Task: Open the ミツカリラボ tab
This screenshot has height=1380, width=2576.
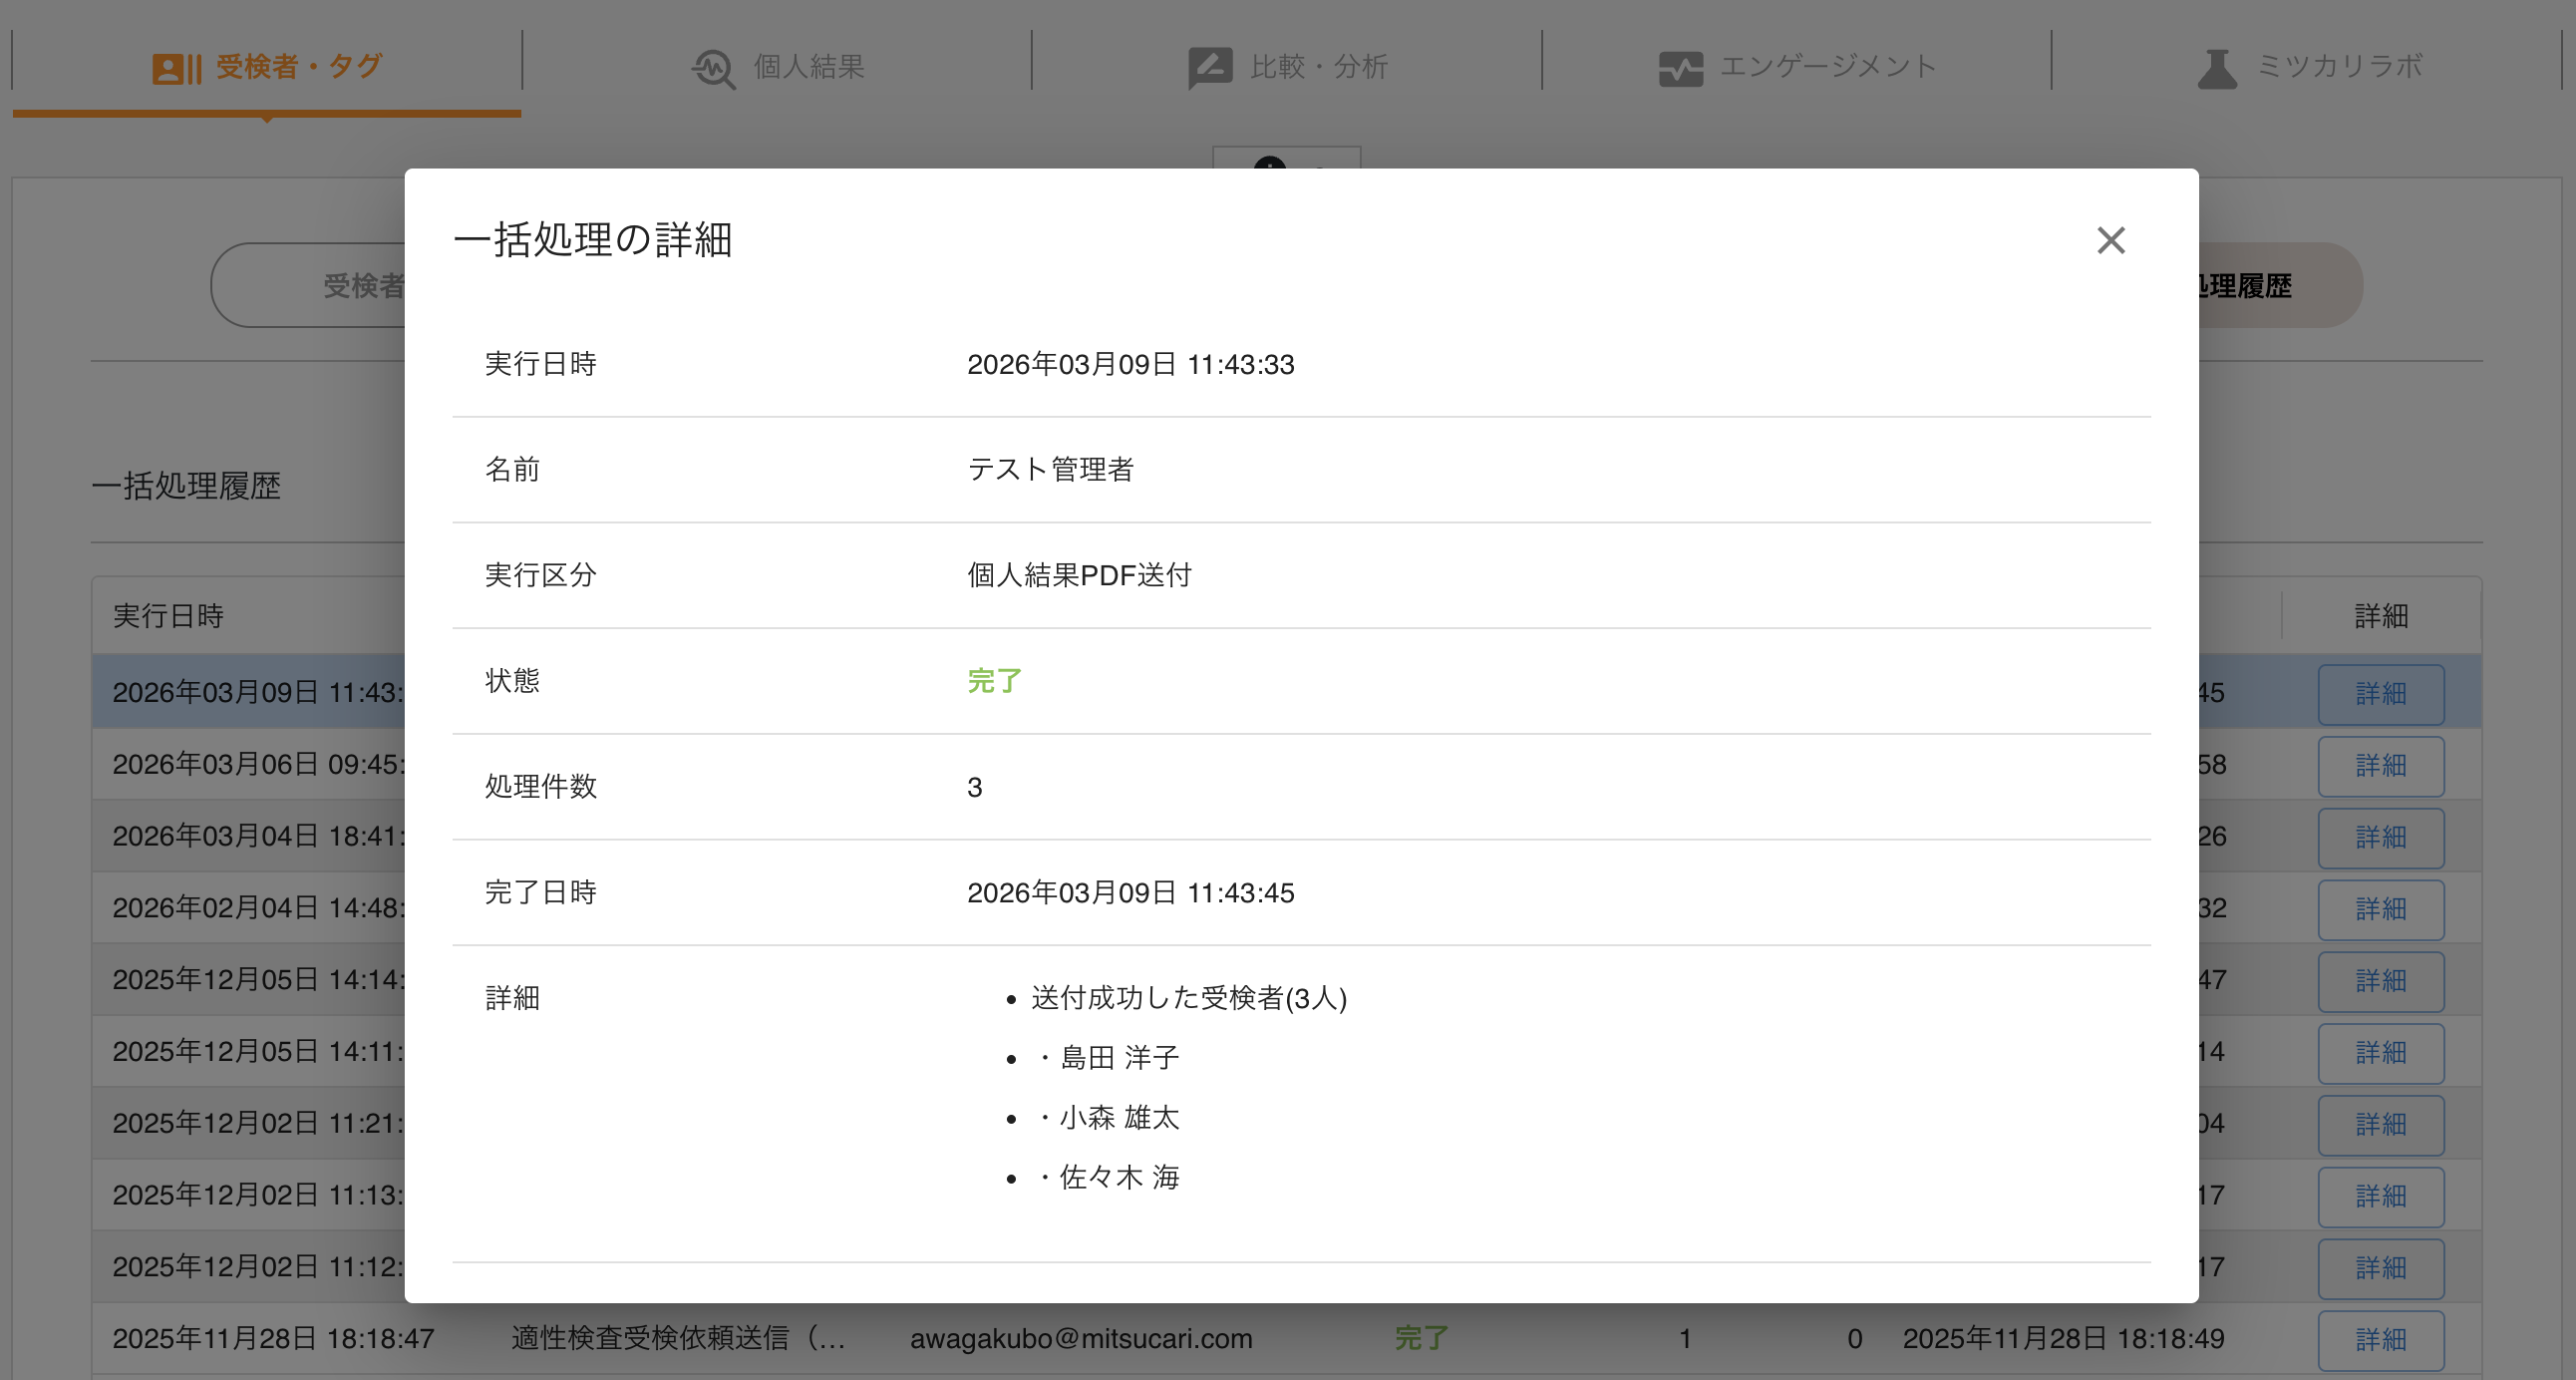Action: pyautogui.click(x=2339, y=67)
